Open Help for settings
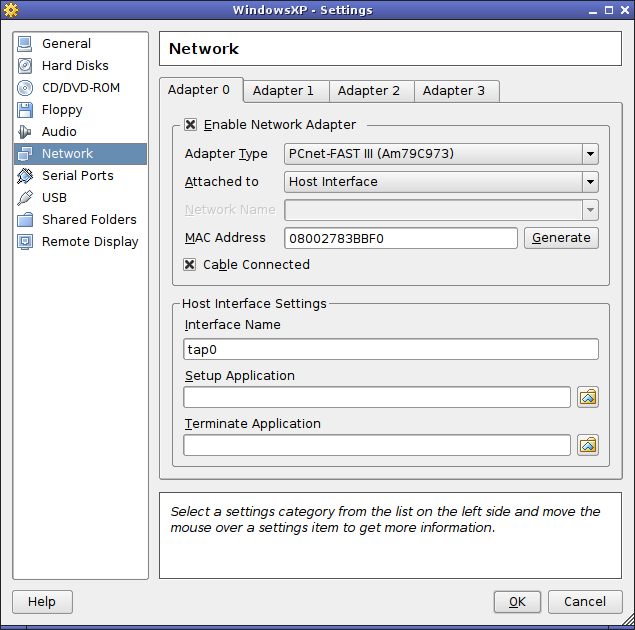Viewport: 635px width, 630px height. tap(42, 602)
